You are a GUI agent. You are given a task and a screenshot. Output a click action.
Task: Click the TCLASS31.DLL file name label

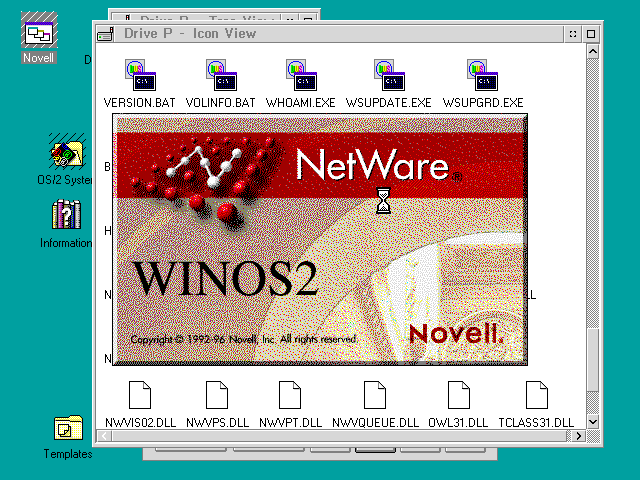(536, 422)
